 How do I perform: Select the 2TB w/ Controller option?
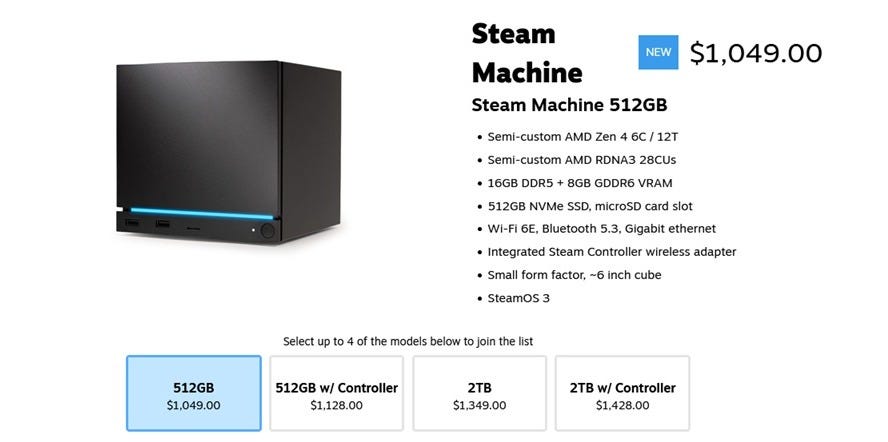[x=622, y=393]
